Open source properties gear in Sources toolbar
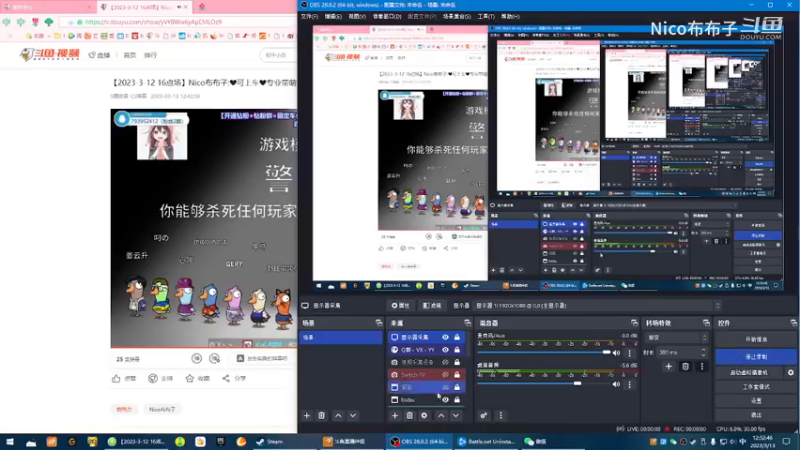 tap(424, 415)
